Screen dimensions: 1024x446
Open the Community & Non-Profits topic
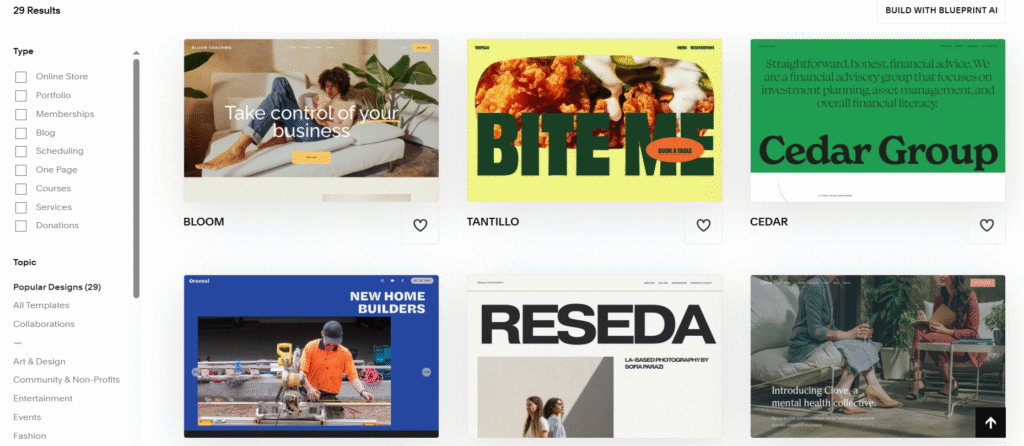(x=67, y=379)
